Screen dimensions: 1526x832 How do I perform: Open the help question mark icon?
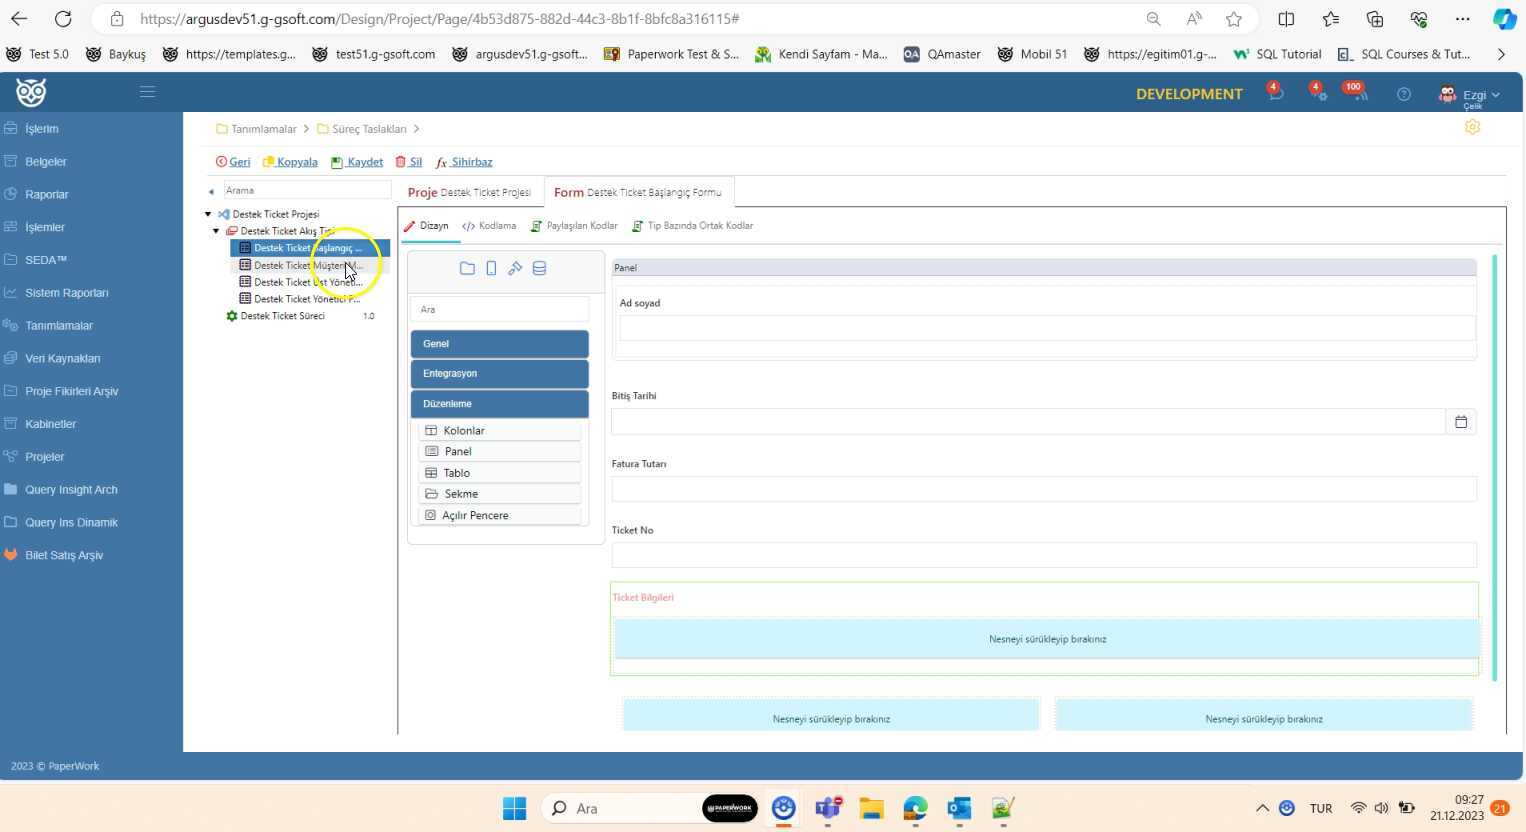click(x=1404, y=94)
